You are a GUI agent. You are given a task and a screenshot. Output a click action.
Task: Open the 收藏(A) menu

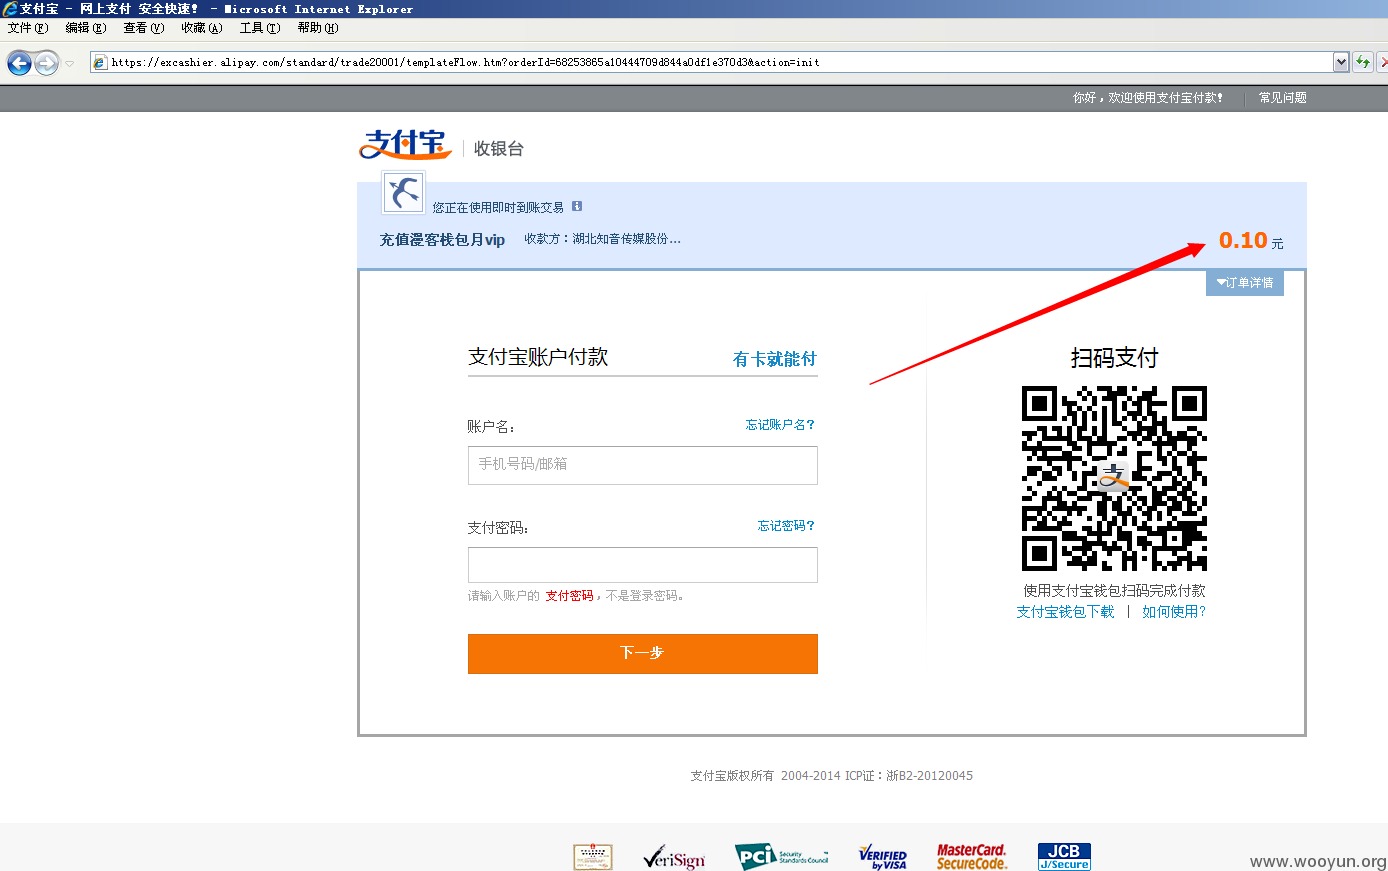point(202,28)
